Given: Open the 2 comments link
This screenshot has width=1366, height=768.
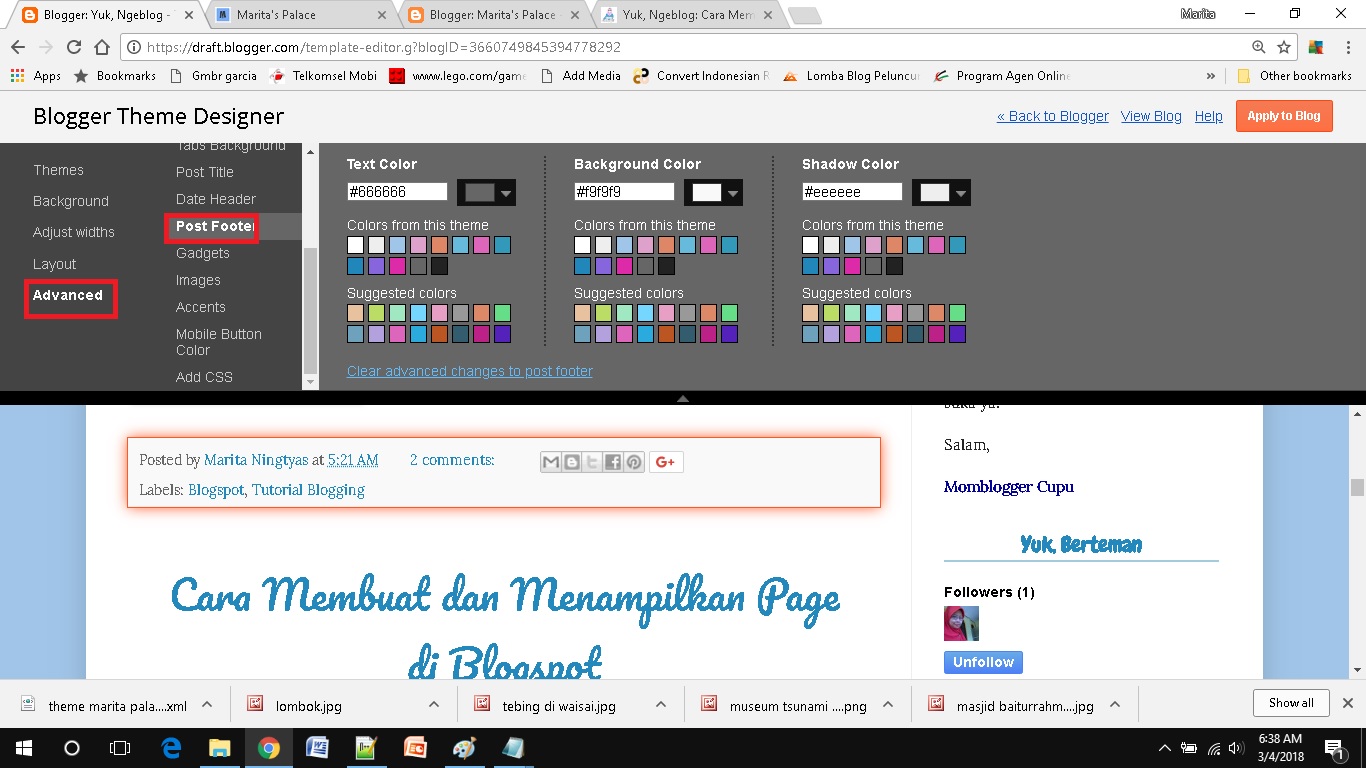Looking at the screenshot, I should 452,460.
